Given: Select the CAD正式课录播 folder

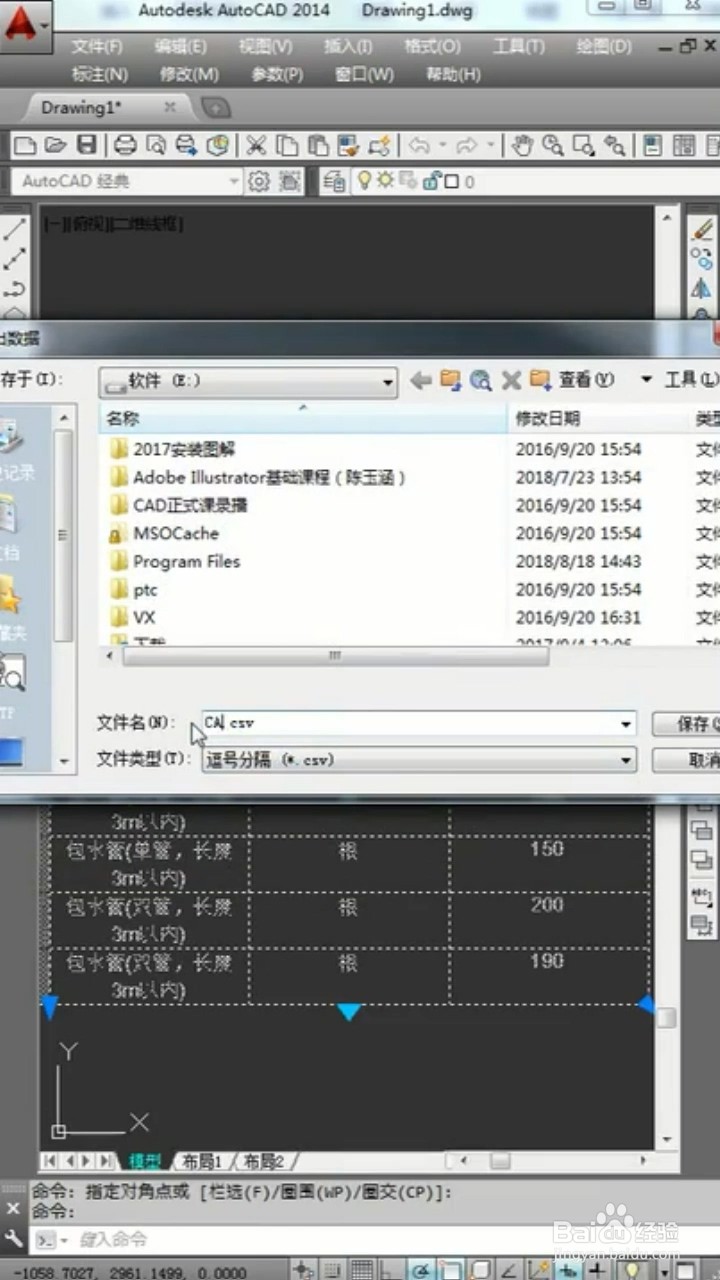Looking at the screenshot, I should [x=190, y=505].
